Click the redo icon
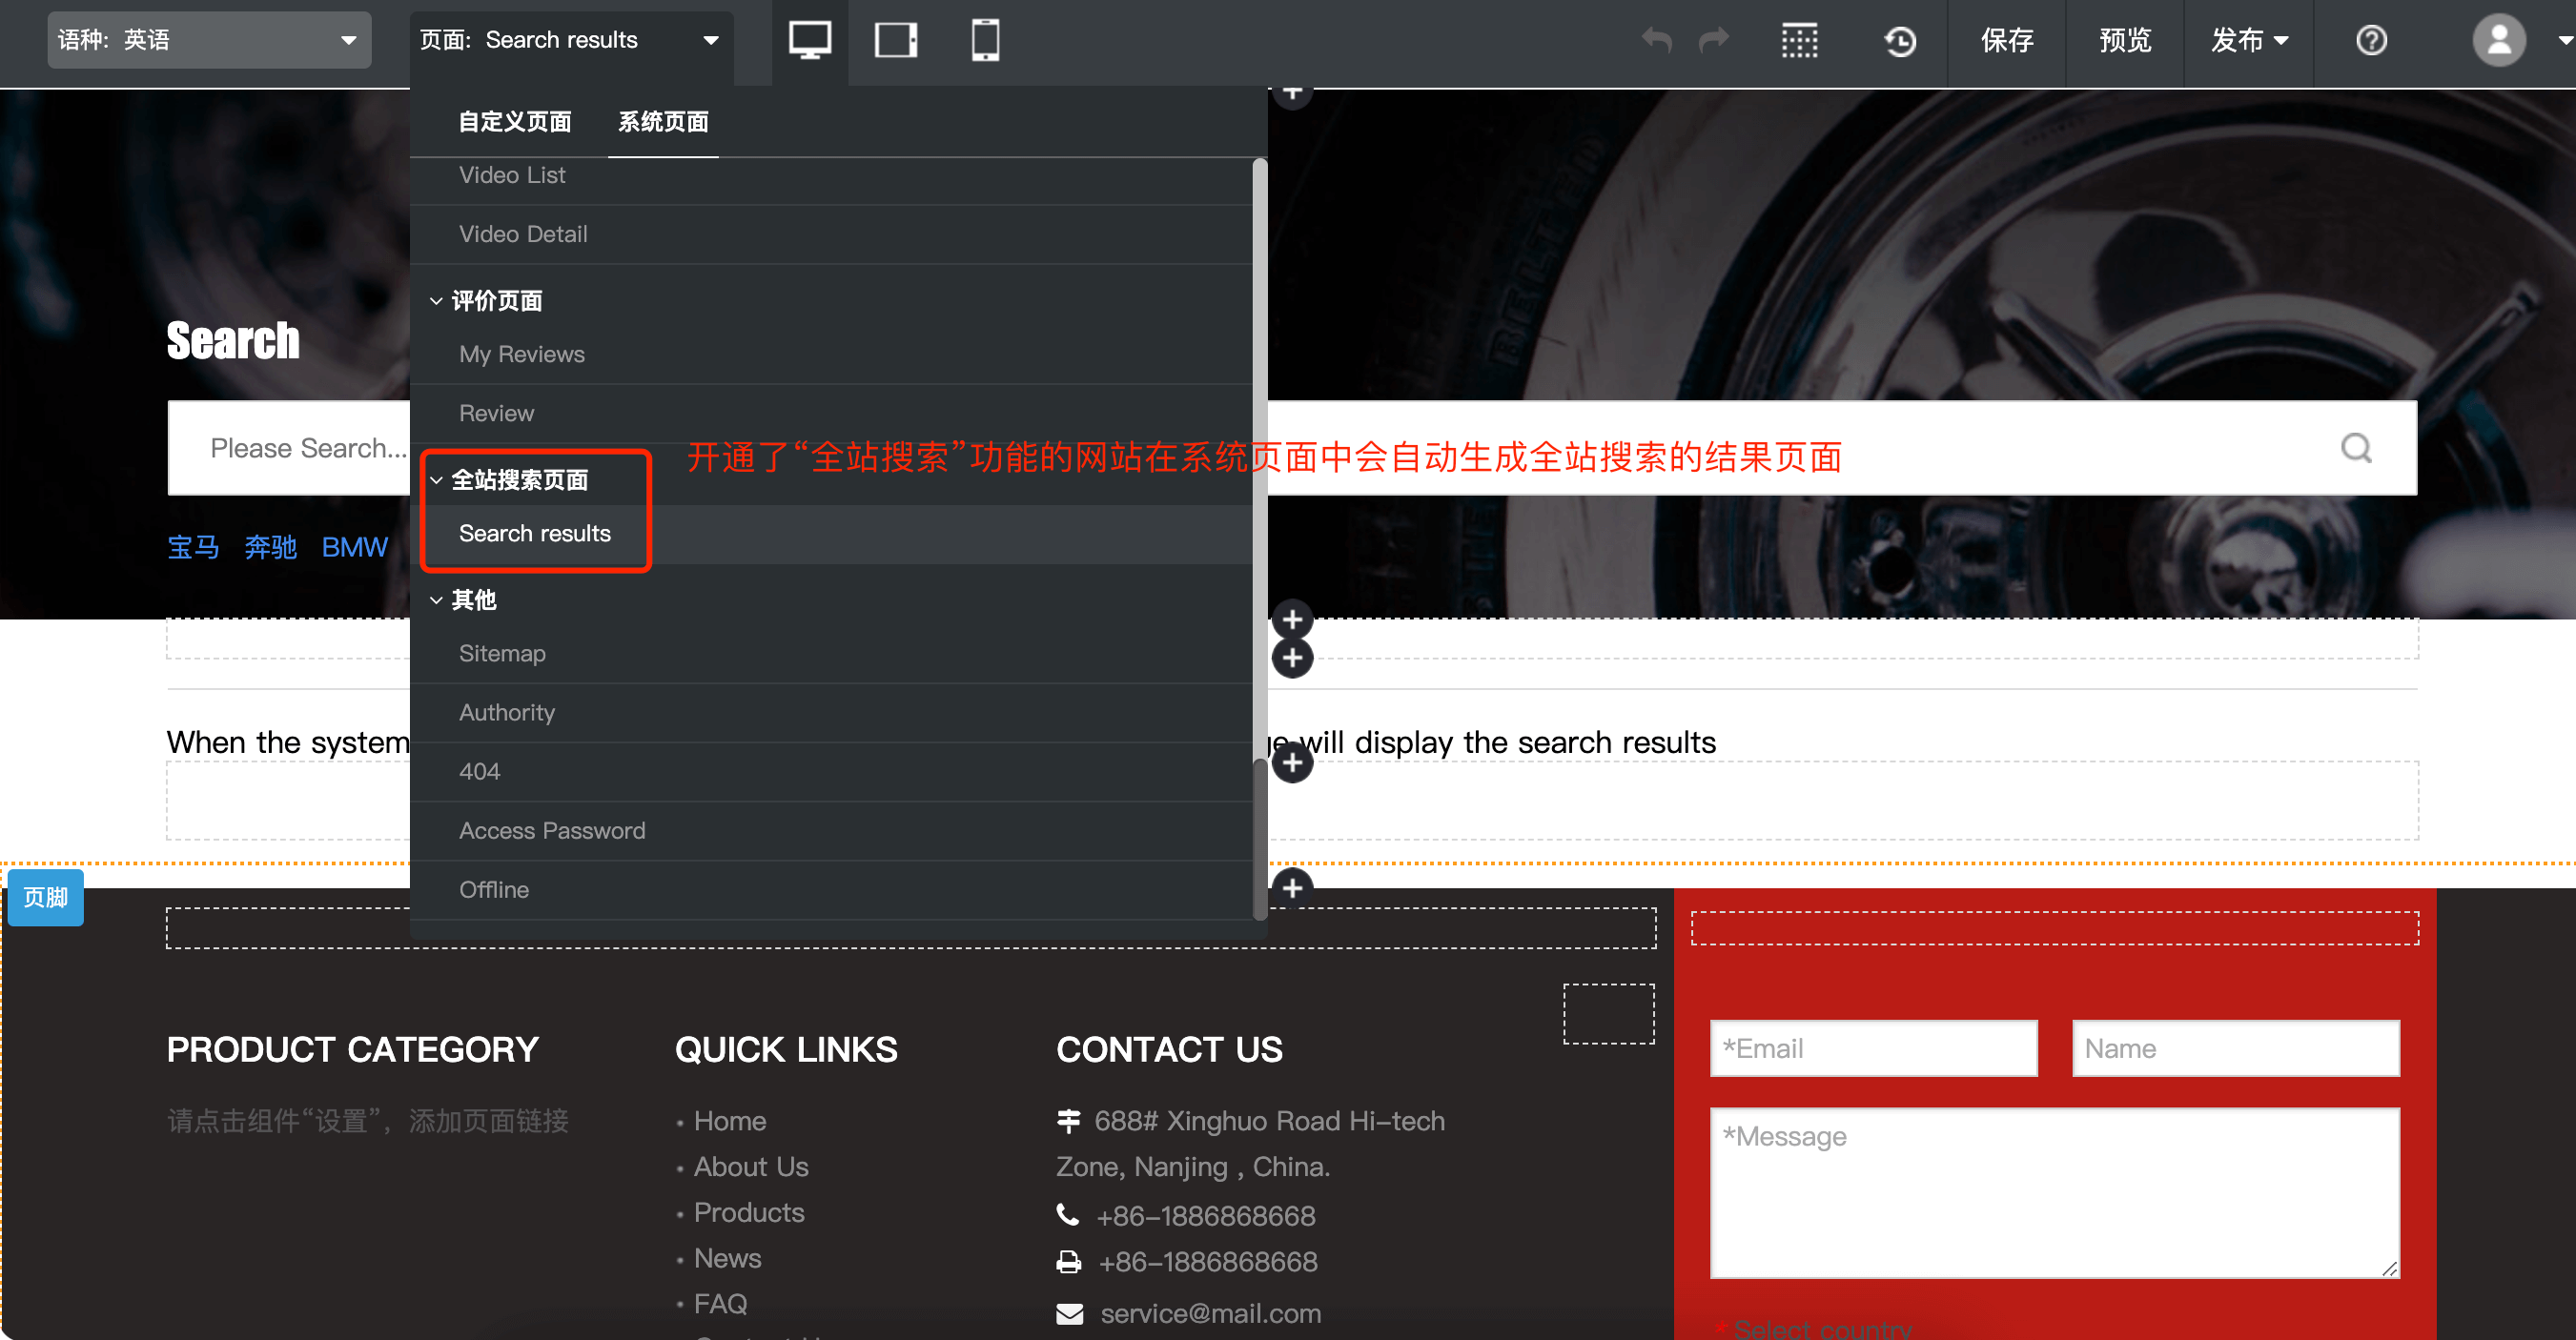2576x1340 pixels. point(1713,40)
